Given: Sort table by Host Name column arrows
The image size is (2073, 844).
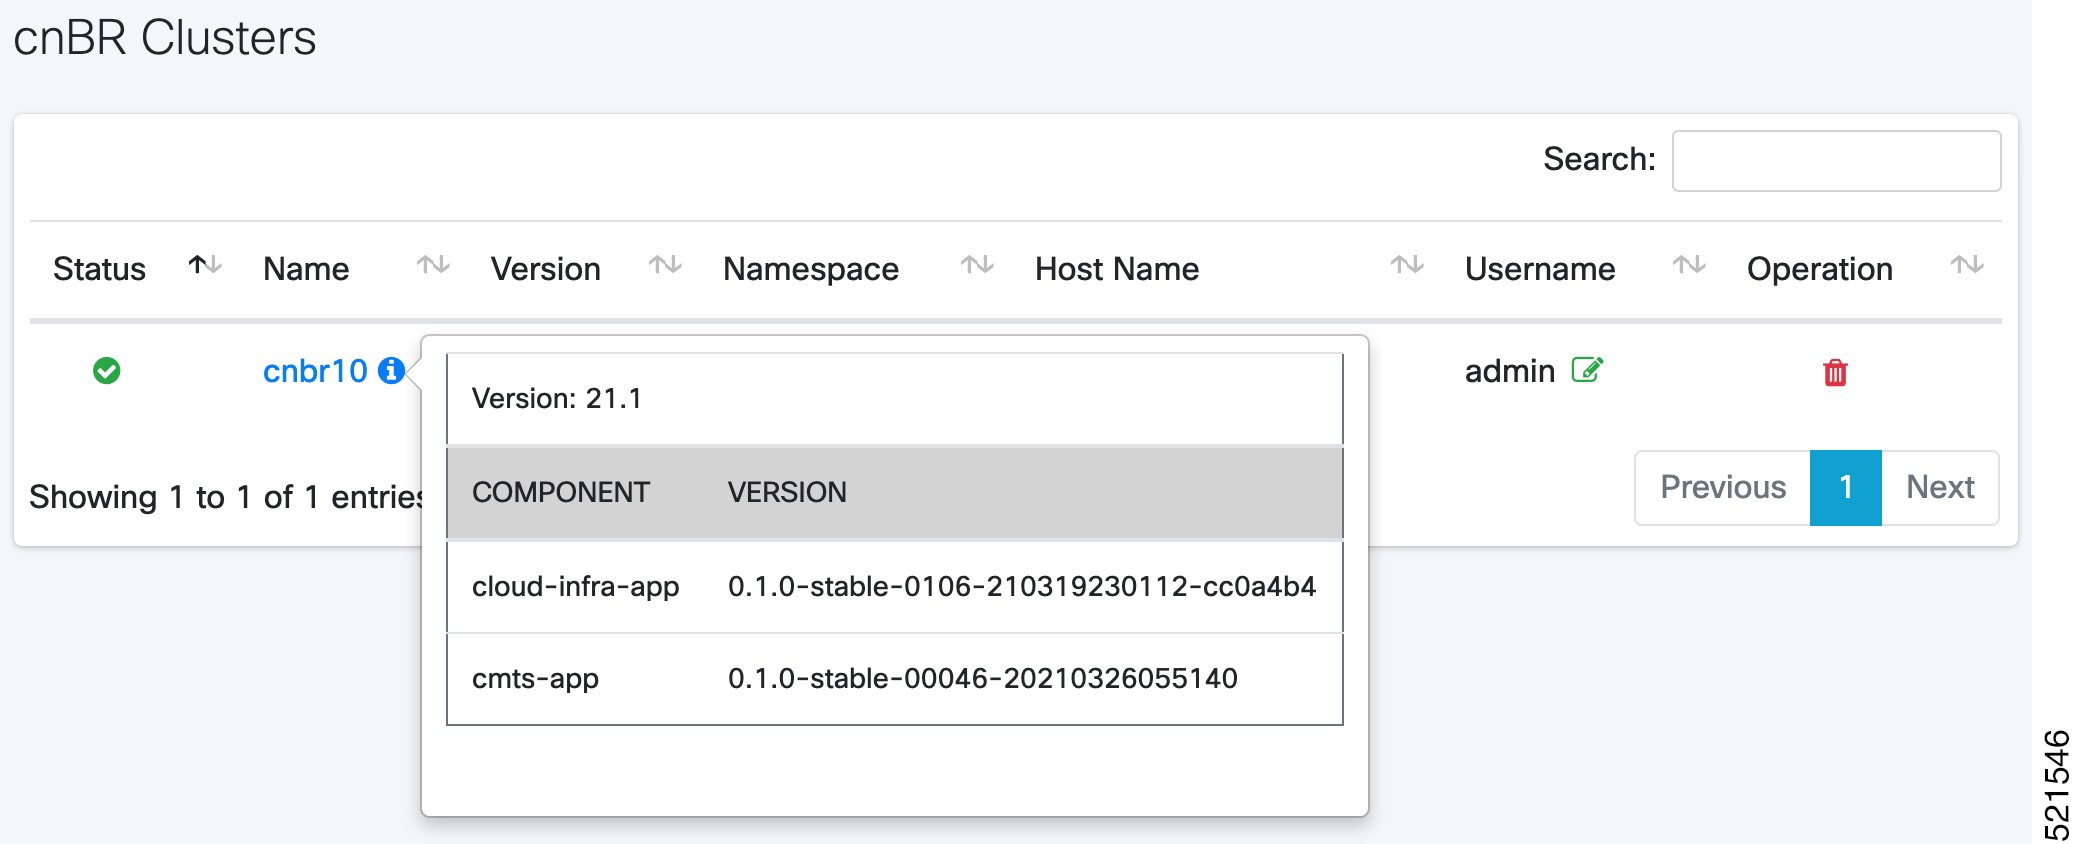Looking at the screenshot, I should (1407, 265).
